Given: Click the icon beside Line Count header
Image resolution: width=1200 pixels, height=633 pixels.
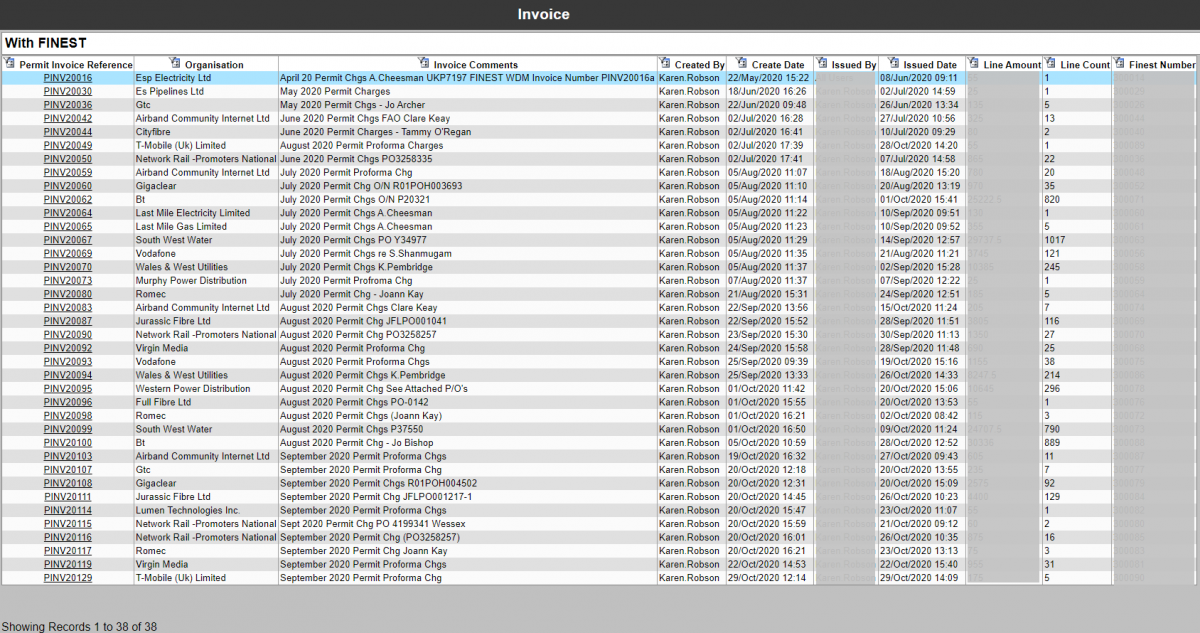Looking at the screenshot, I should (x=1050, y=64).
